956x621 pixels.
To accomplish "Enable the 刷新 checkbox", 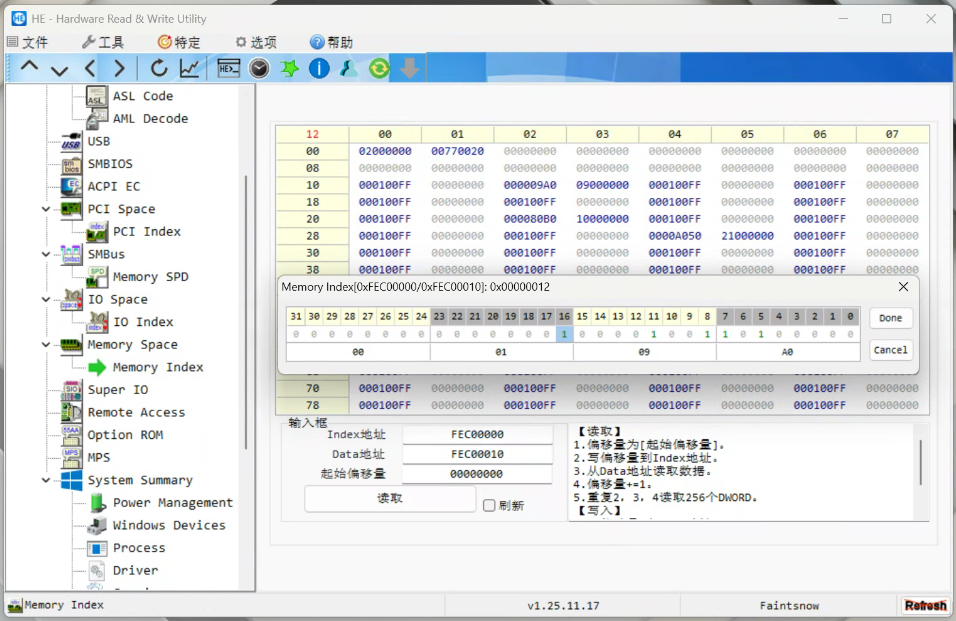I will pyautogui.click(x=489, y=505).
